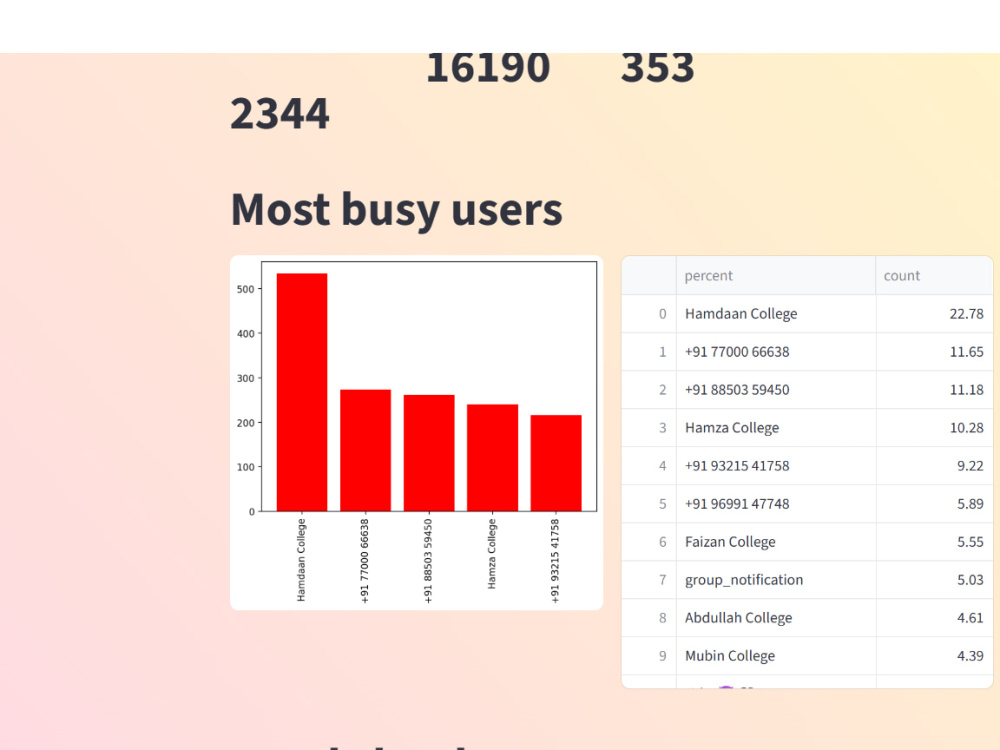Click the 4.61 value cell
This screenshot has width=1000, height=750.
(x=934, y=618)
